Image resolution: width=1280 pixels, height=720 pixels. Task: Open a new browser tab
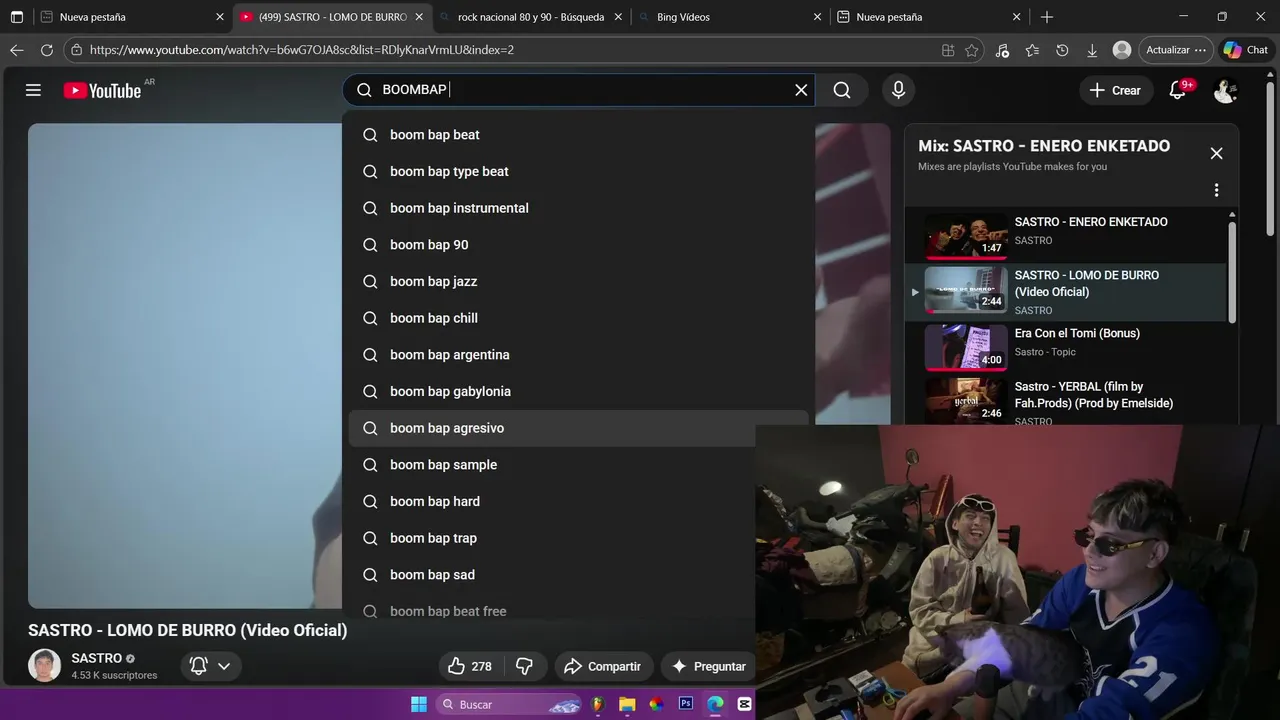[1047, 17]
